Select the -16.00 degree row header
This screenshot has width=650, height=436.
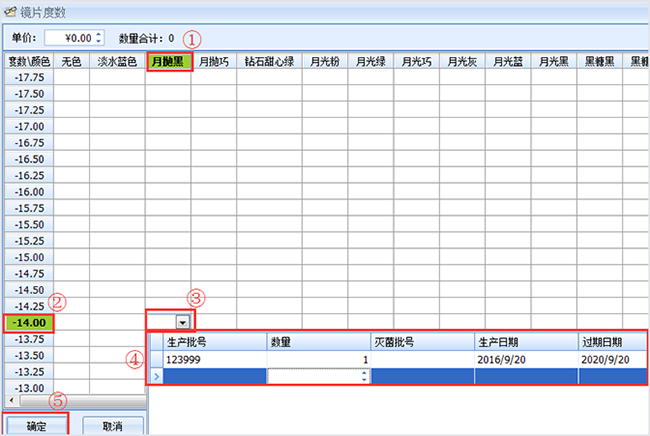click(29, 192)
